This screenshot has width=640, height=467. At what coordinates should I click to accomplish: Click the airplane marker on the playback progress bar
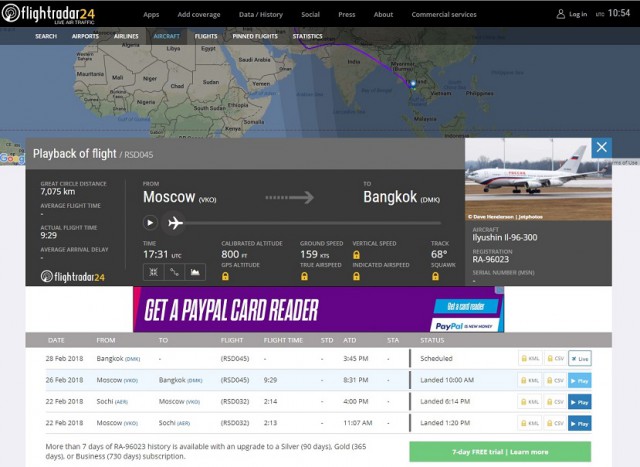point(175,223)
